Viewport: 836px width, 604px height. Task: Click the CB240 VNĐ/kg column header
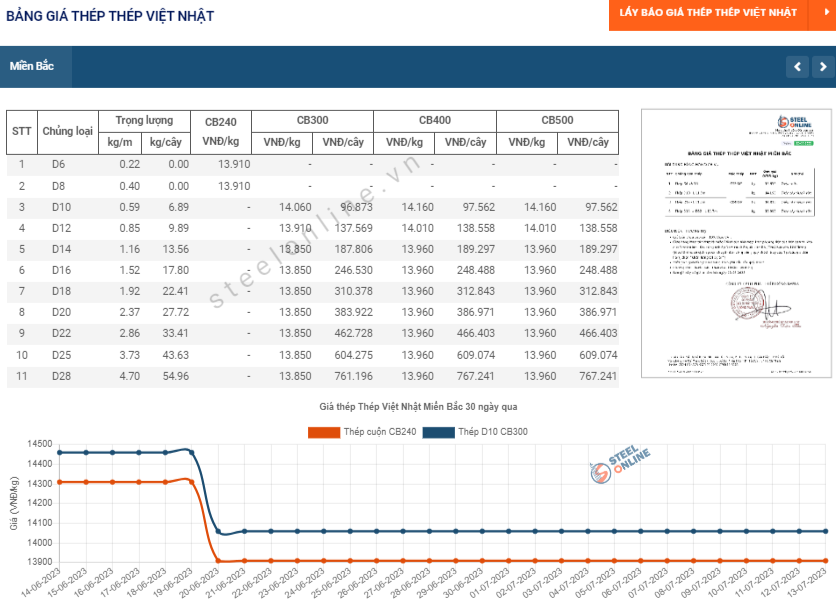click(x=221, y=132)
